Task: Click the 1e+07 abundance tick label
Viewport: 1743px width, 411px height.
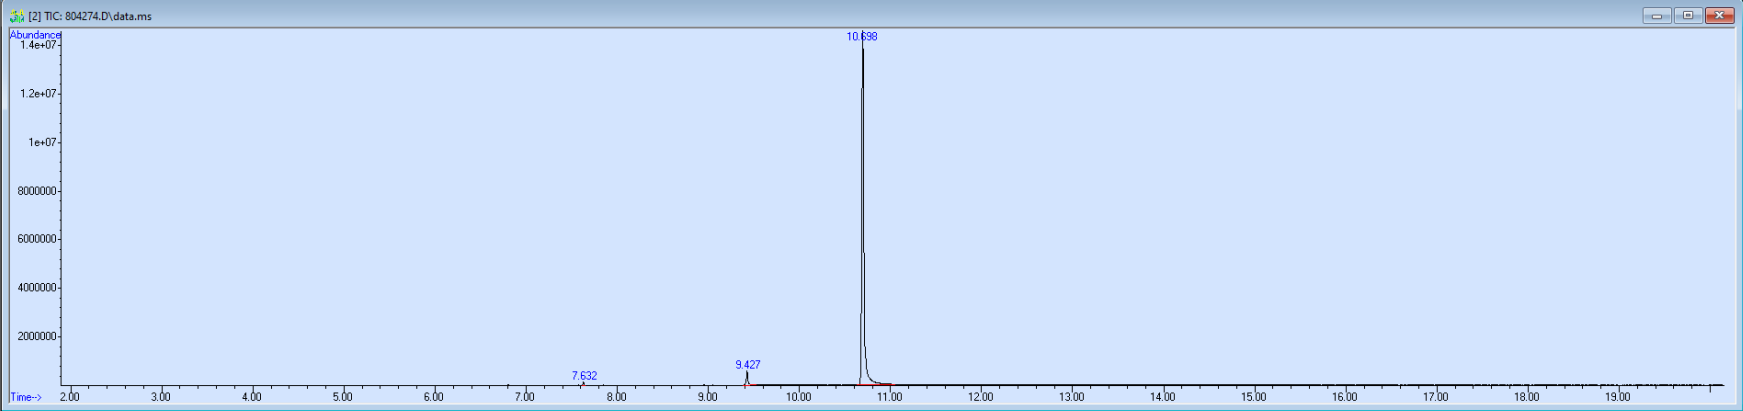Action: [x=42, y=142]
